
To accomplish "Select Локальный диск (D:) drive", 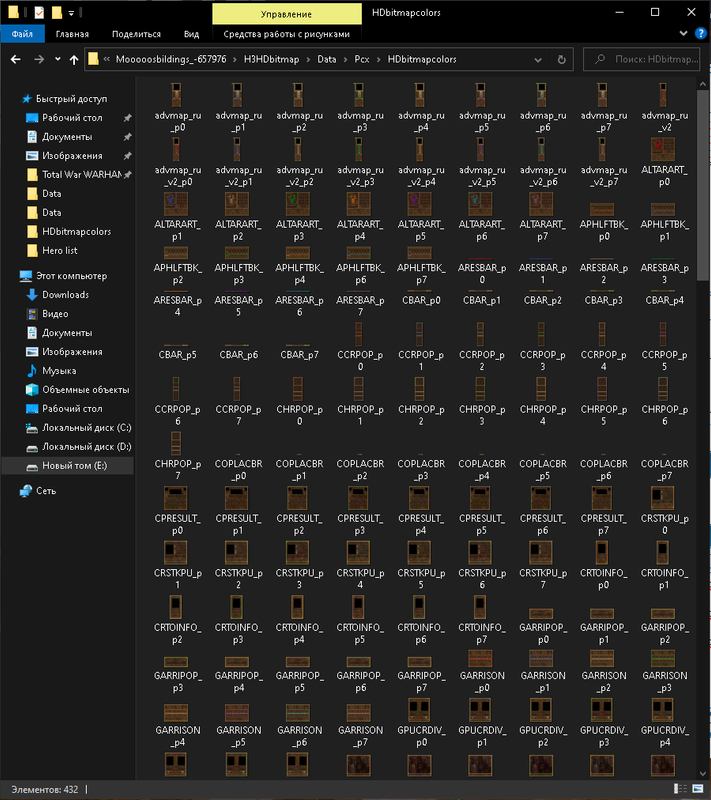I will [86, 446].
